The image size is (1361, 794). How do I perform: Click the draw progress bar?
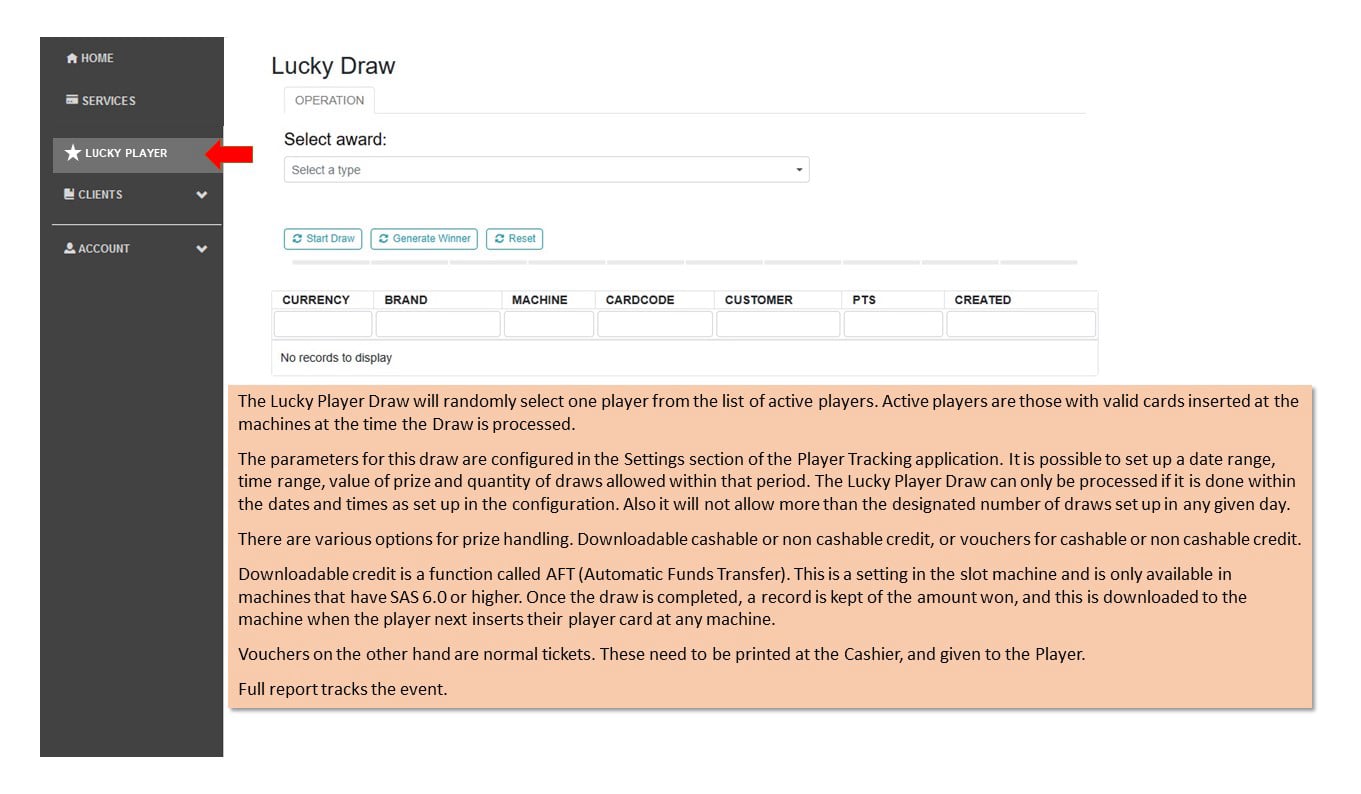click(685, 262)
